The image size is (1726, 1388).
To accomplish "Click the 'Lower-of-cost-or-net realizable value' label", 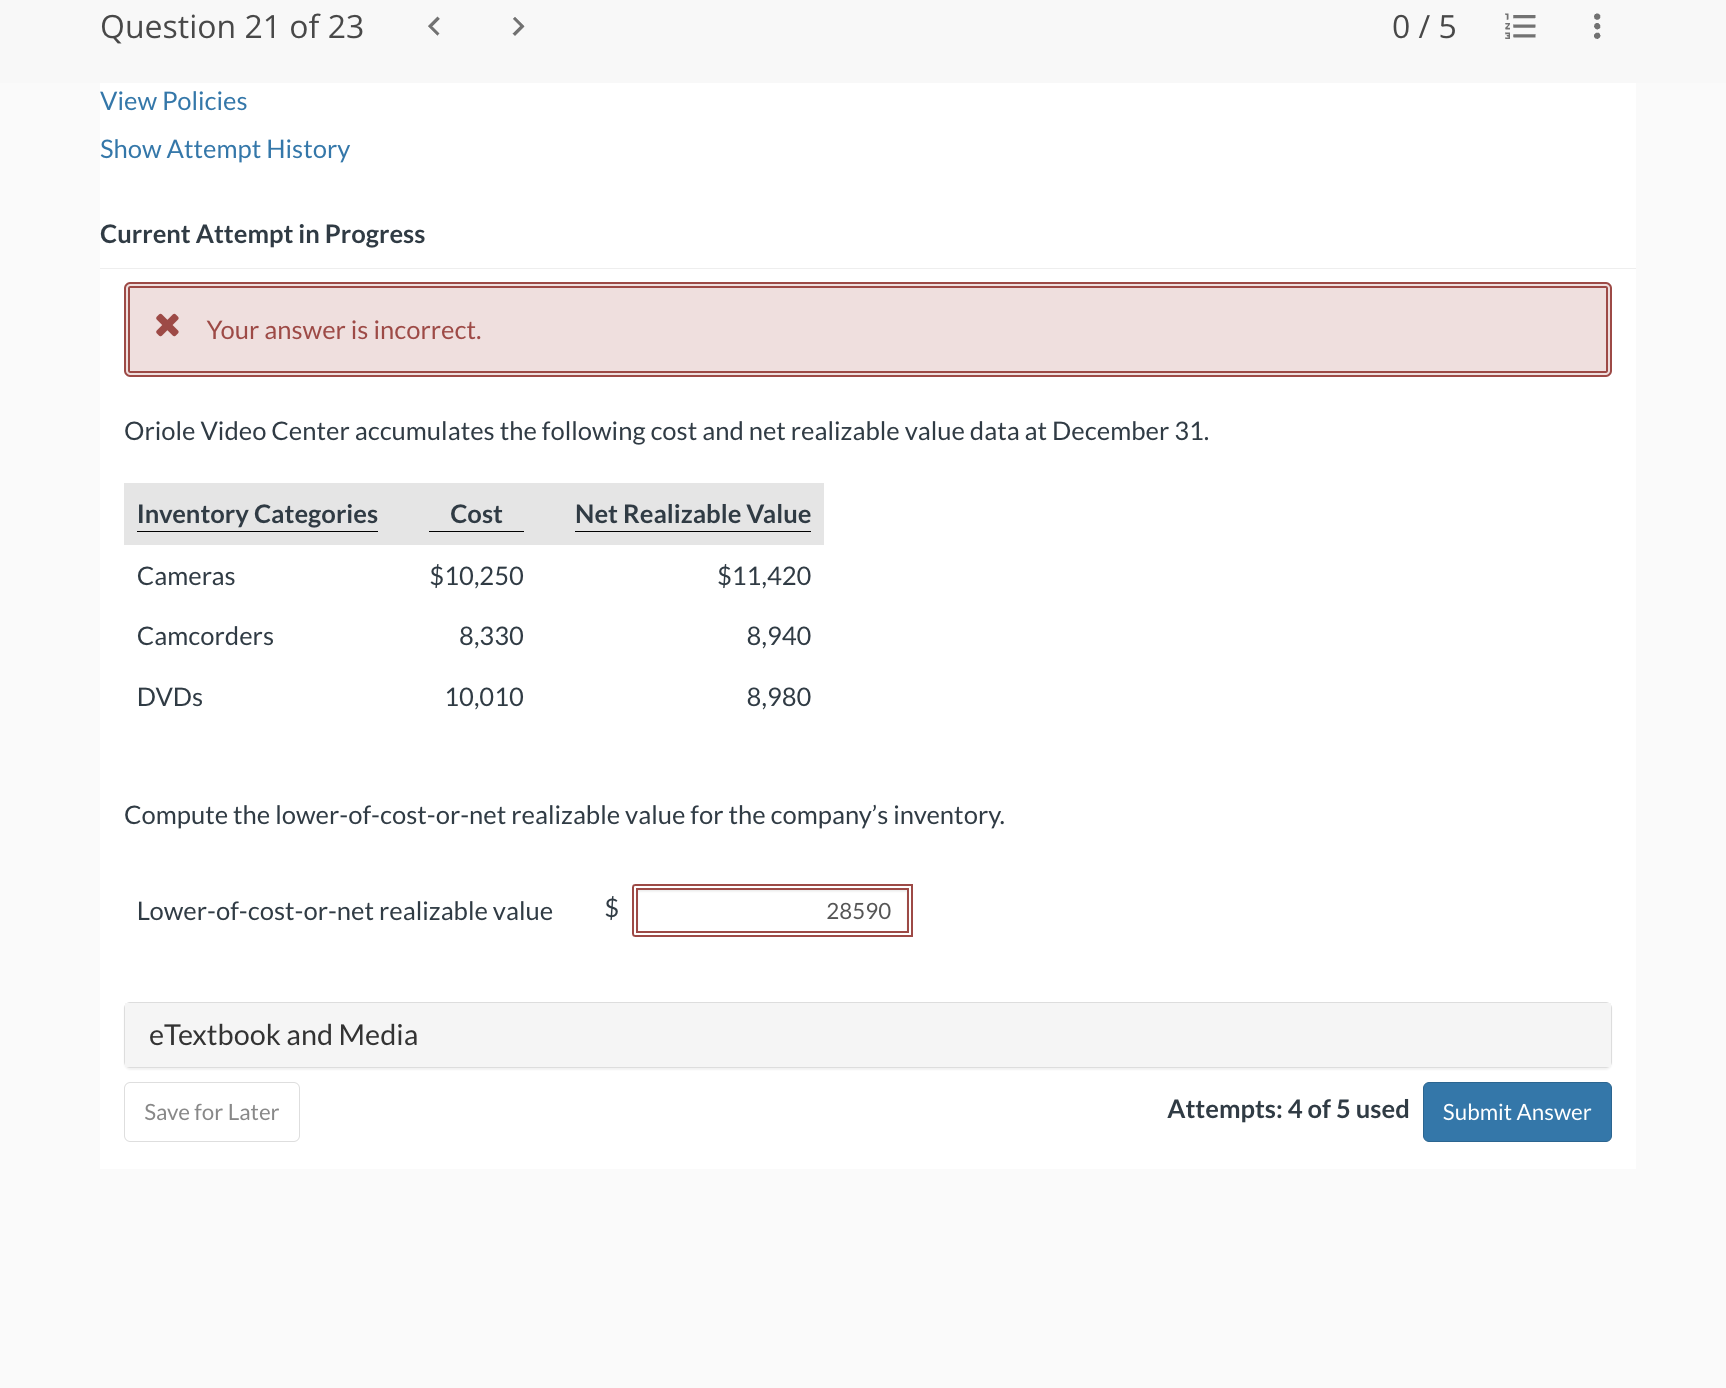I will tap(345, 911).
